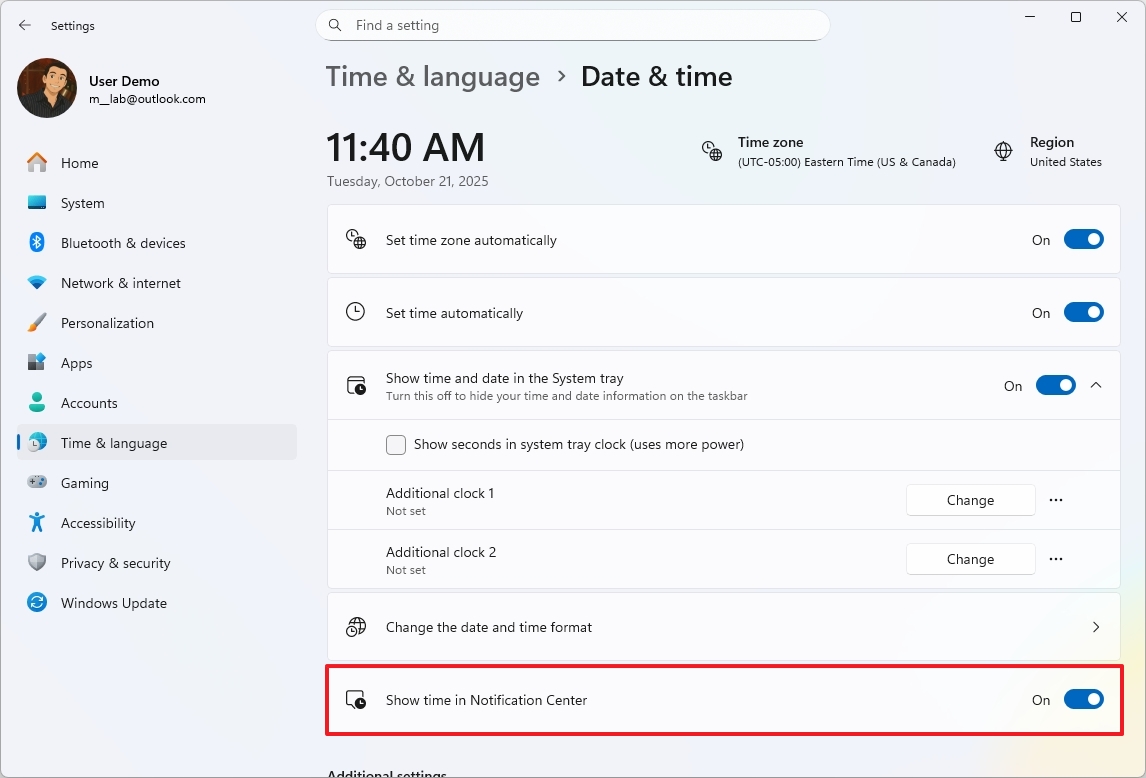Click Change for Additional clock 1

(970, 500)
